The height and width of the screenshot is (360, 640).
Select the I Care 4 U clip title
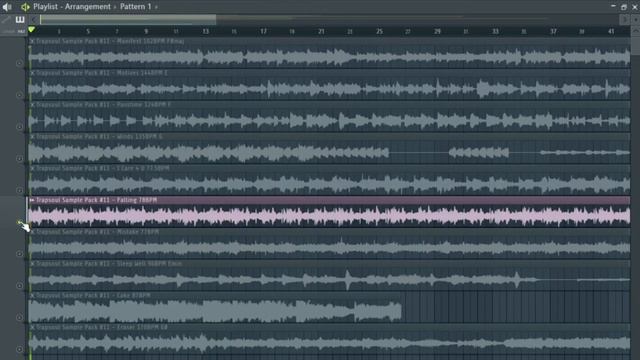click(x=102, y=168)
